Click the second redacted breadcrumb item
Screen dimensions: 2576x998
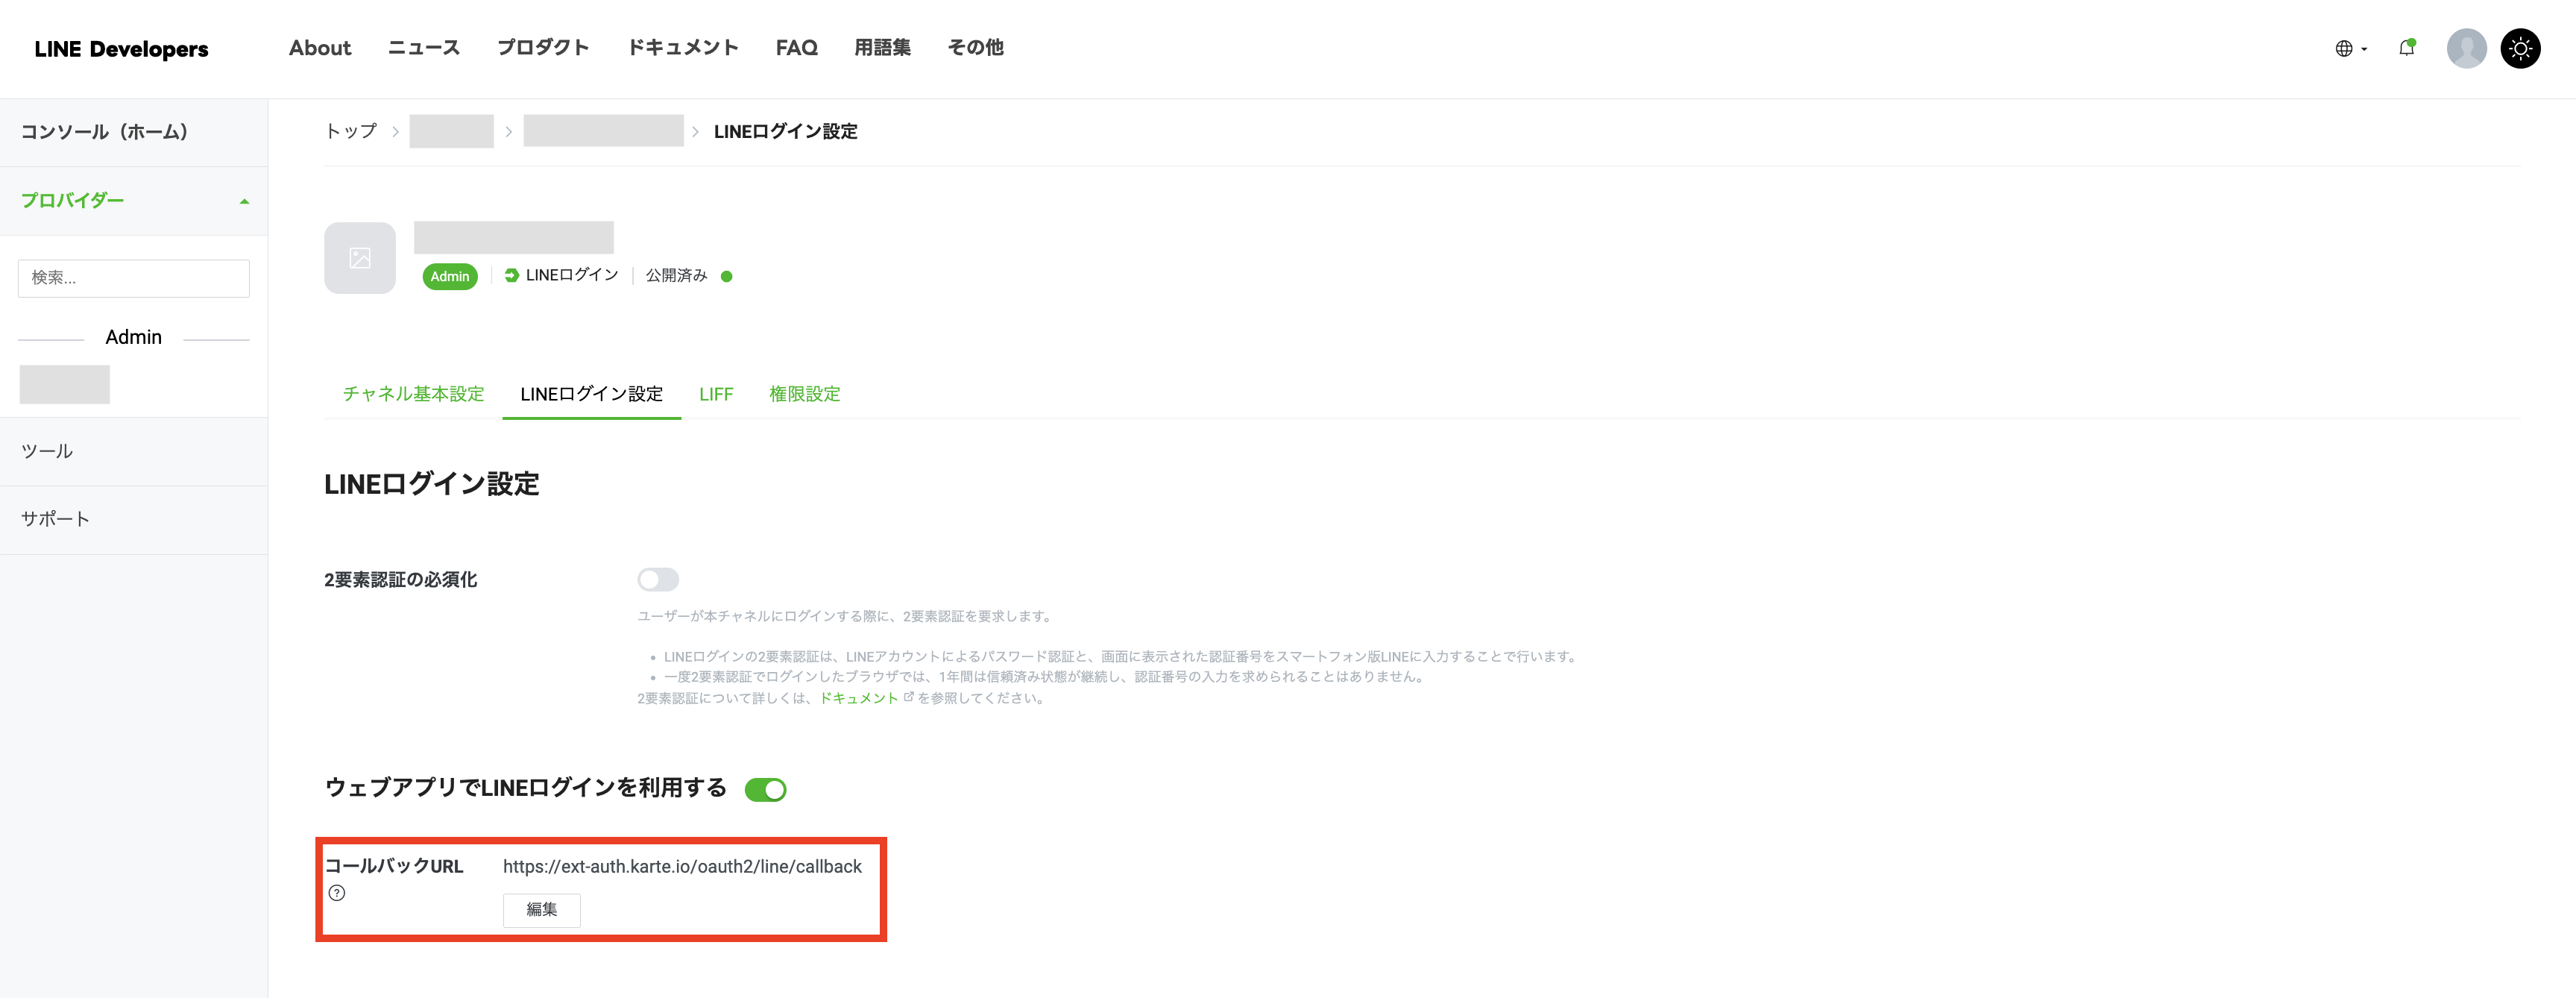pos(603,131)
